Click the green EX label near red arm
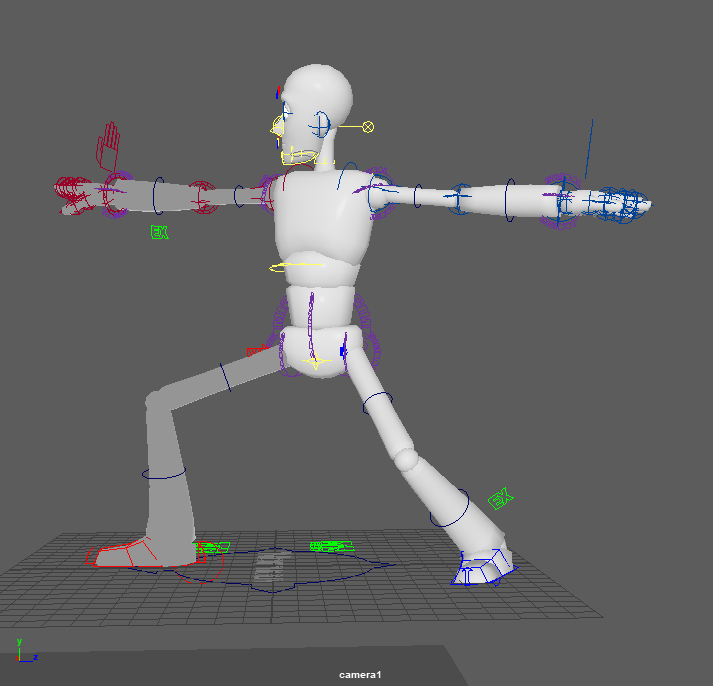Screen dimensions: 713x686 (x=159, y=232)
